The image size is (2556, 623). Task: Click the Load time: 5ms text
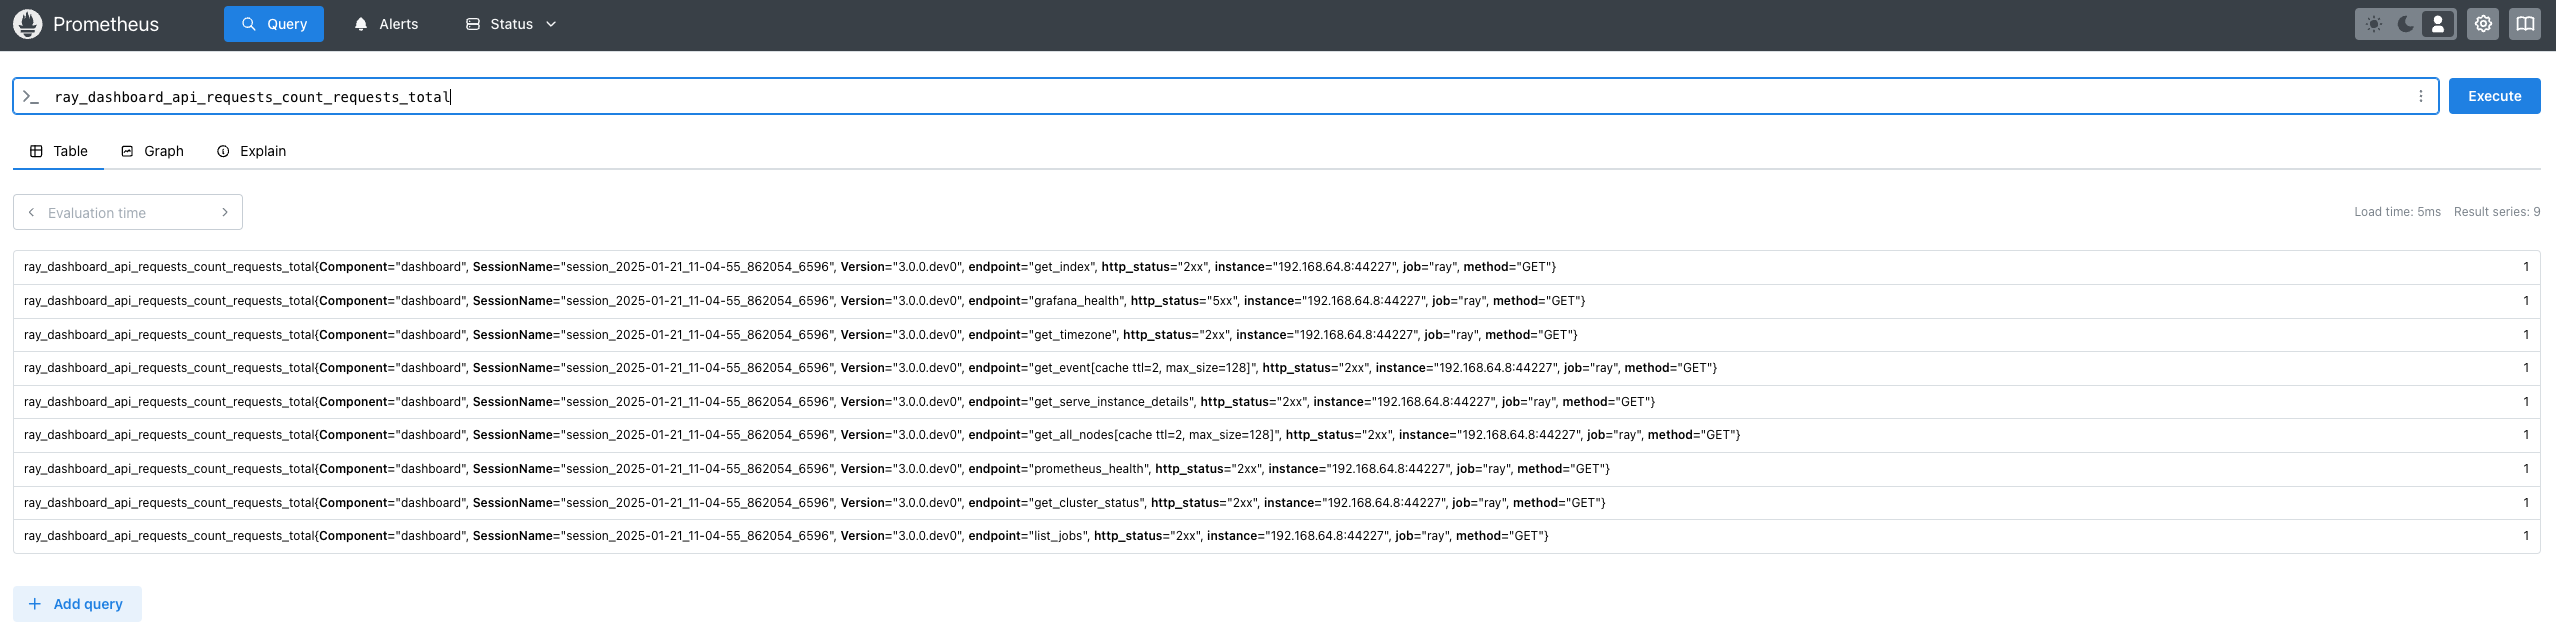[2397, 212]
